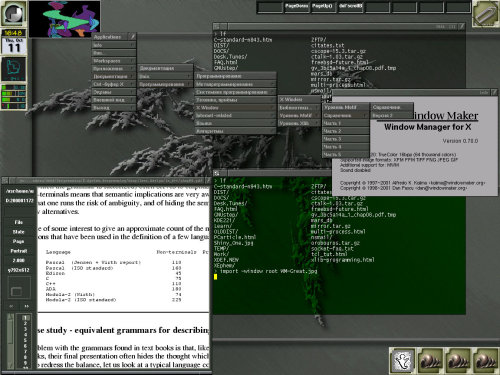The width and height of the screenshot is (500, 375).
Task: Click the Dan Pascu copyright line
Action: point(403,188)
